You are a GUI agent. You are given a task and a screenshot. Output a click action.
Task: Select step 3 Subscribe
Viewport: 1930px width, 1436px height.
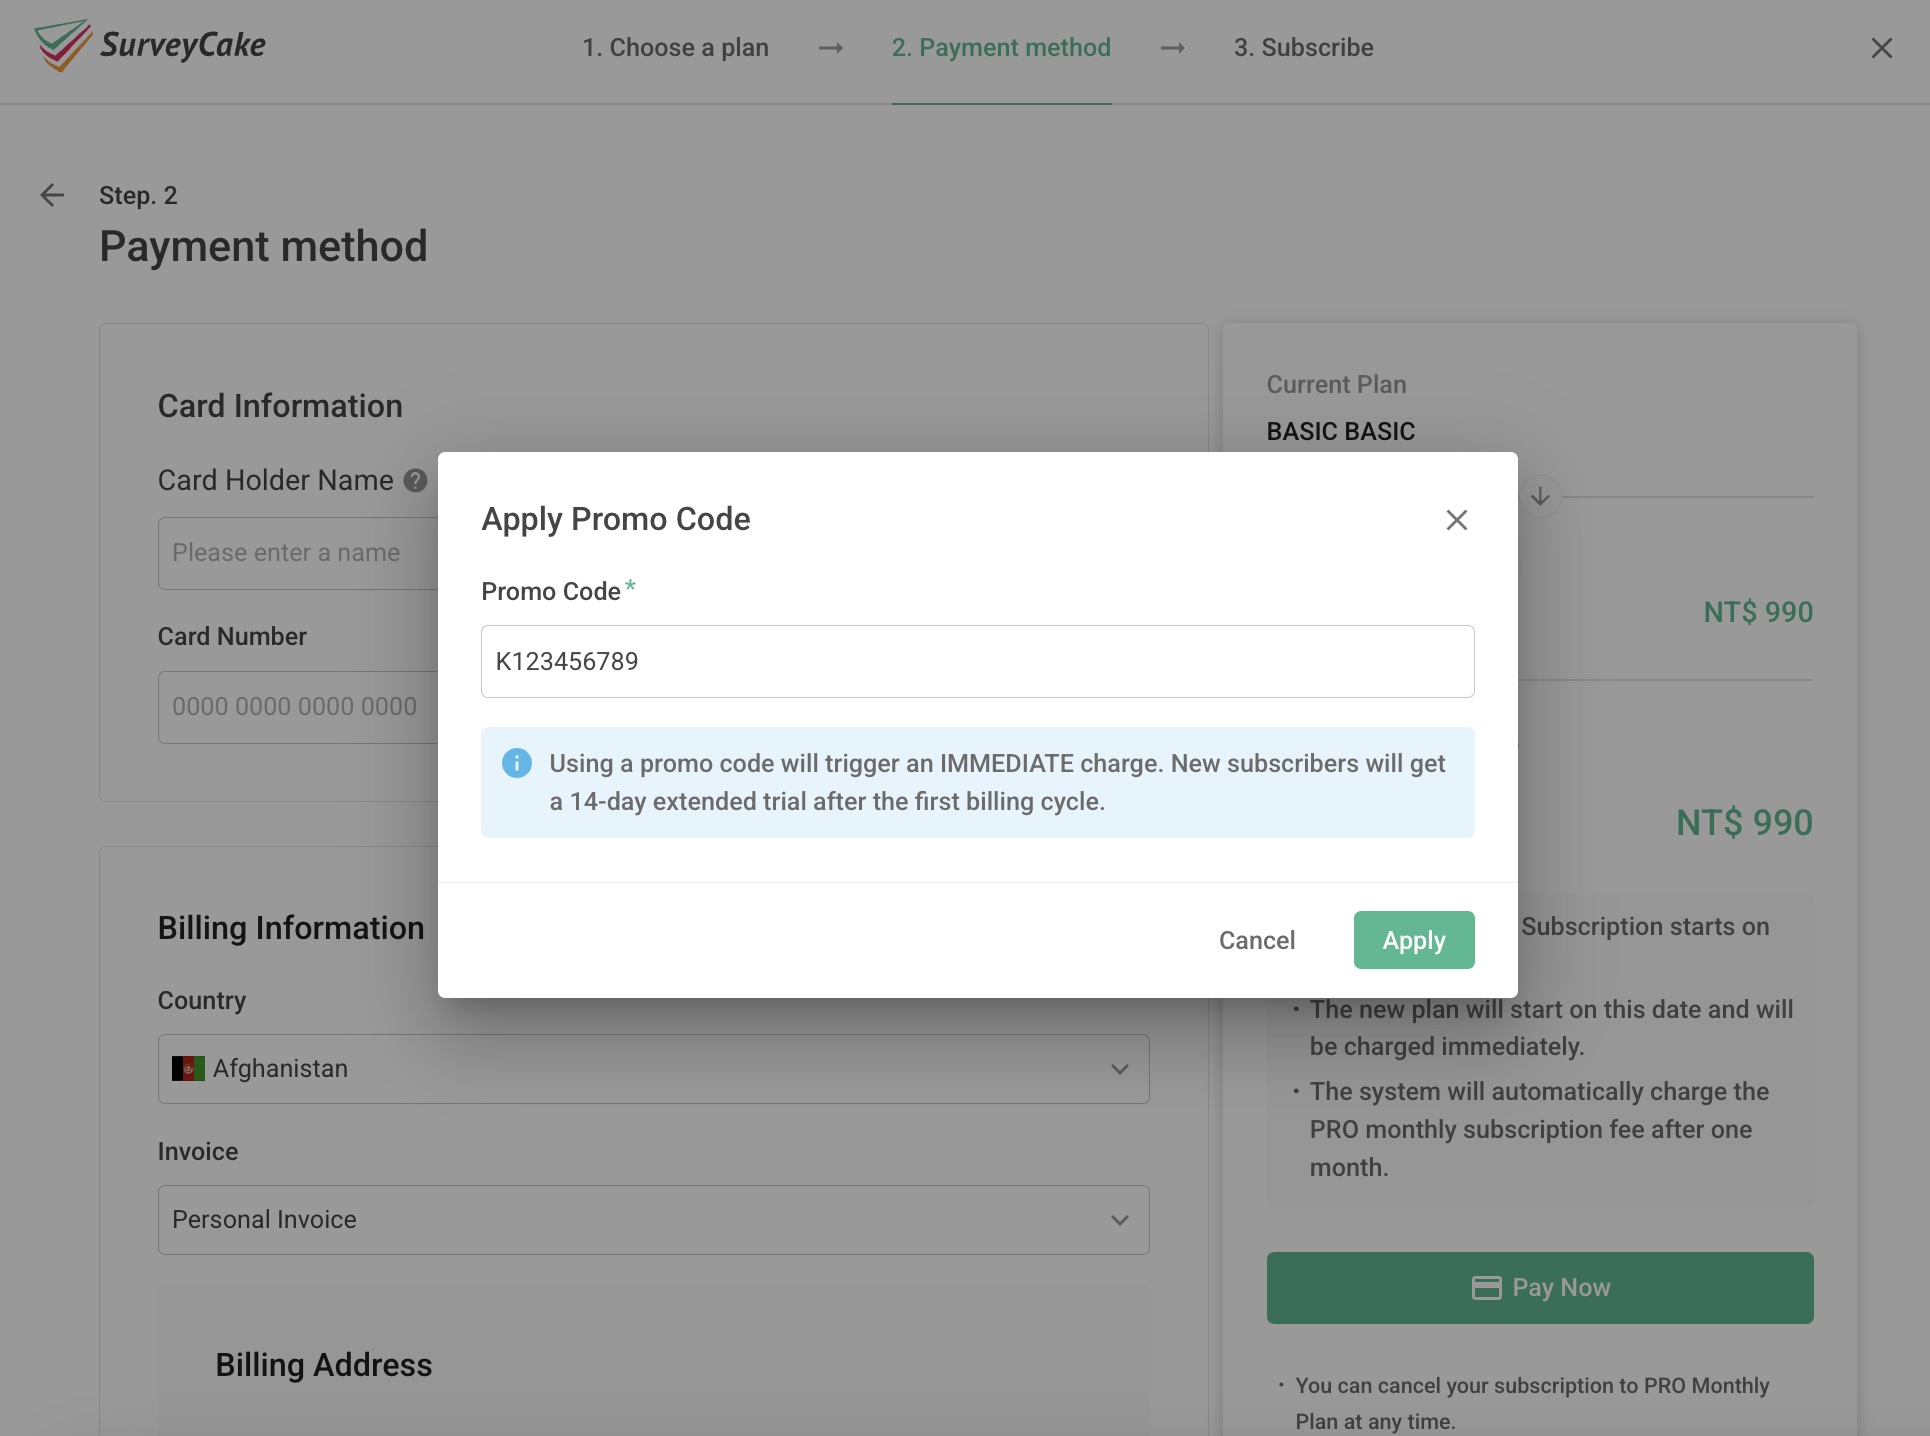click(x=1303, y=47)
